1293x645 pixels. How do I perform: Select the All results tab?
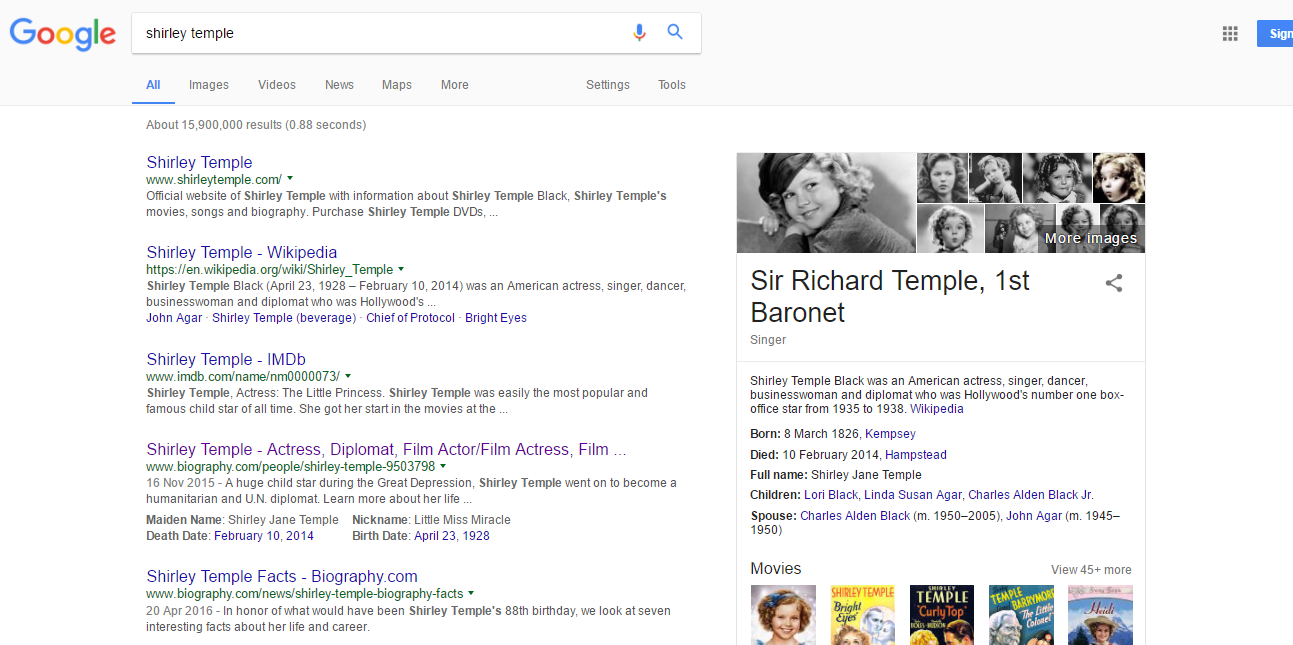tap(153, 85)
